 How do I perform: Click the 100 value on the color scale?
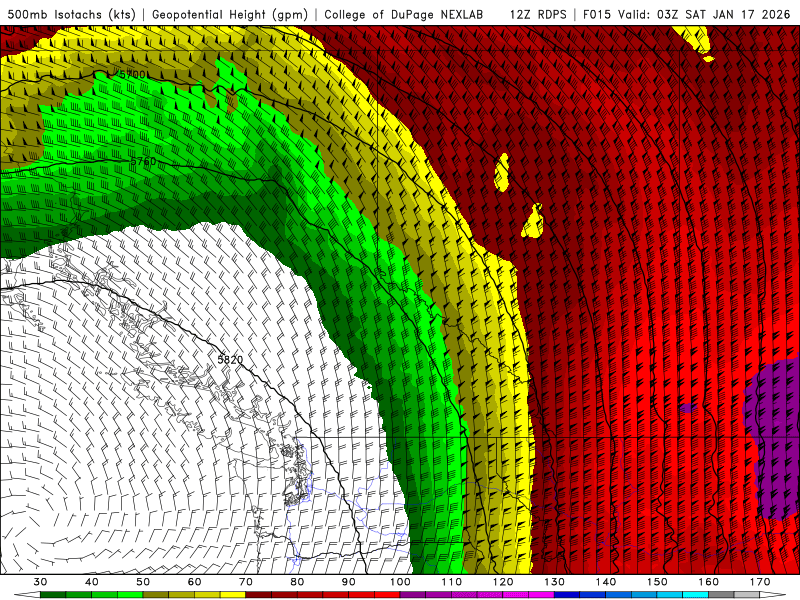point(401,582)
